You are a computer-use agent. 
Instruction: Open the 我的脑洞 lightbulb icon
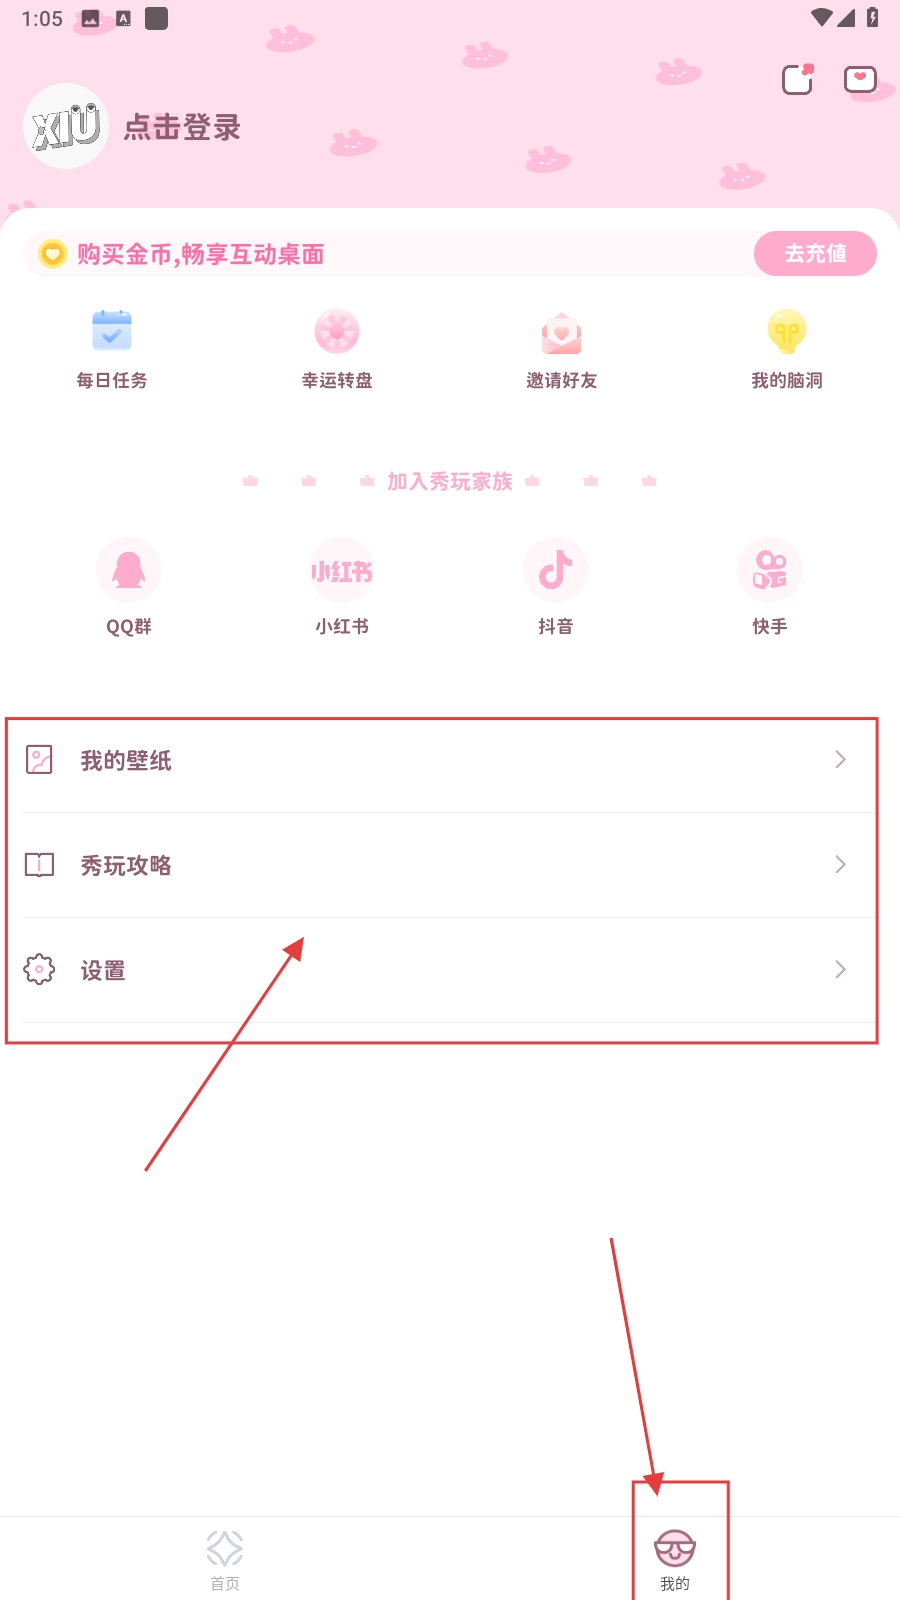click(x=787, y=332)
